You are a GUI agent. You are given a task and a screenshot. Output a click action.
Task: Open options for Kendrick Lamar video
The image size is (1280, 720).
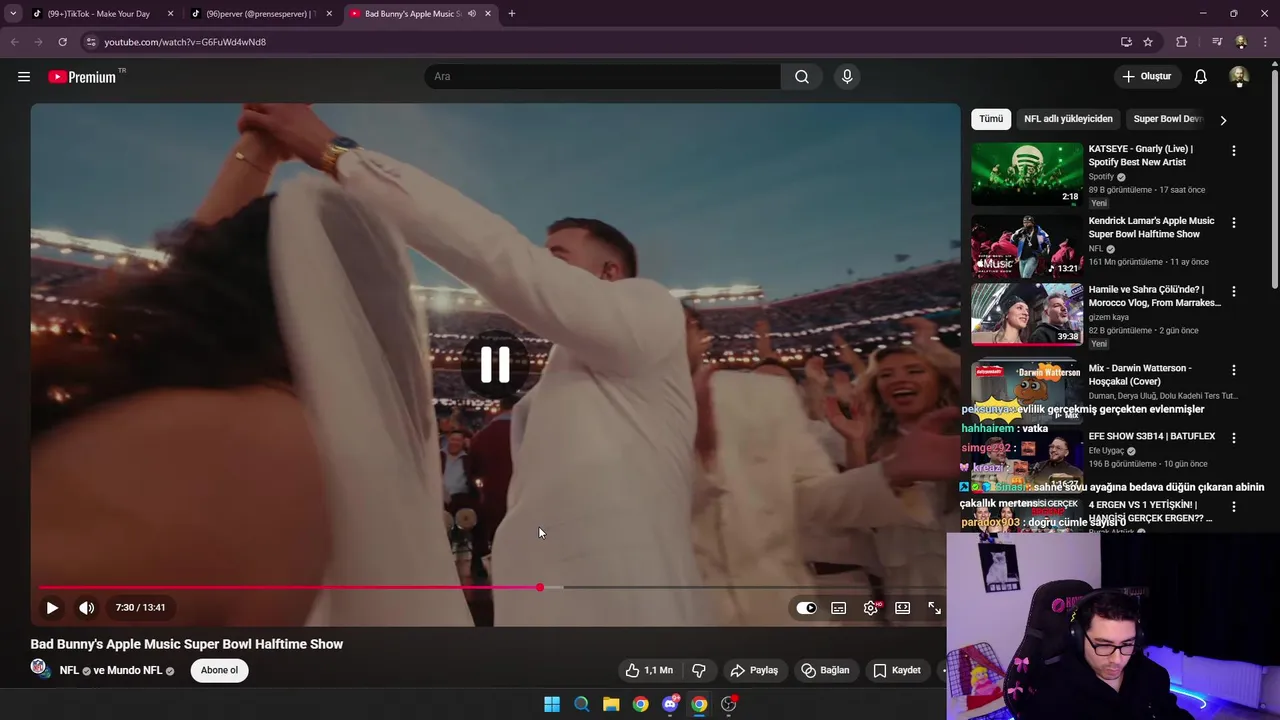click(x=1233, y=223)
